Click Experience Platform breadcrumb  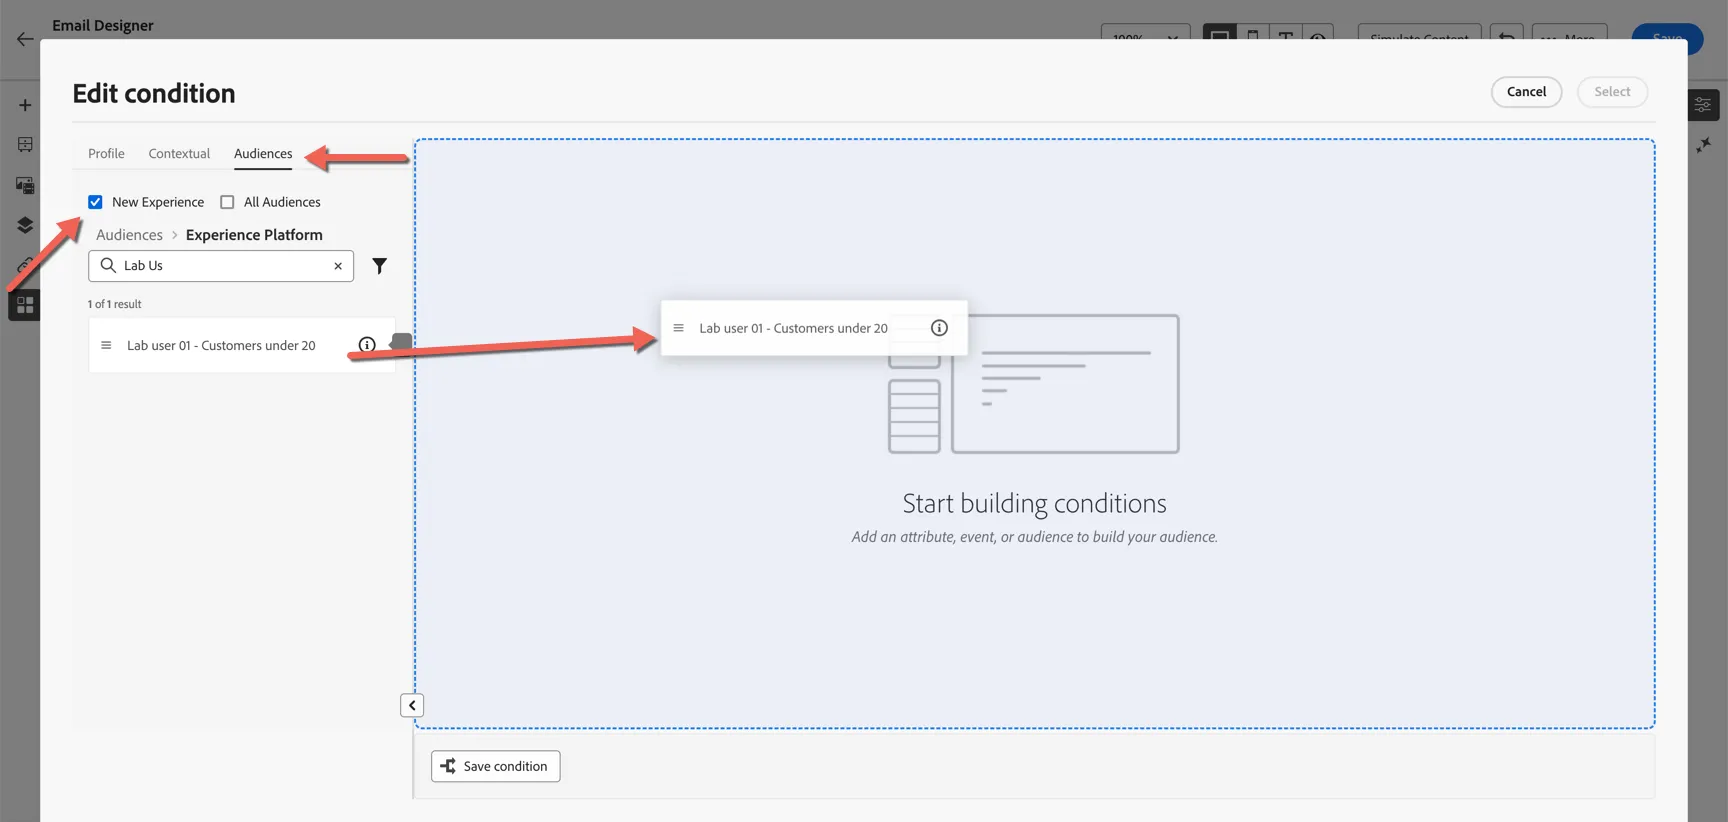point(254,235)
